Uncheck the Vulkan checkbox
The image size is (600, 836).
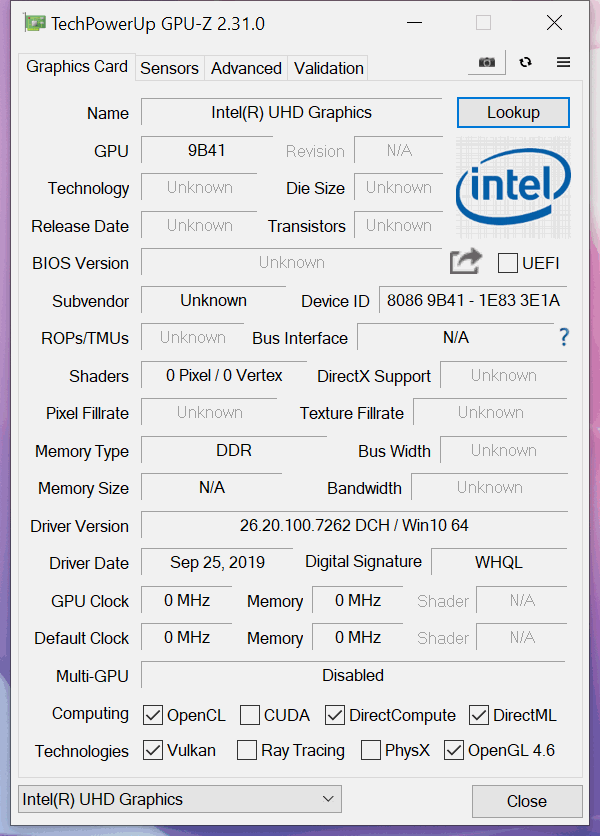[153, 750]
